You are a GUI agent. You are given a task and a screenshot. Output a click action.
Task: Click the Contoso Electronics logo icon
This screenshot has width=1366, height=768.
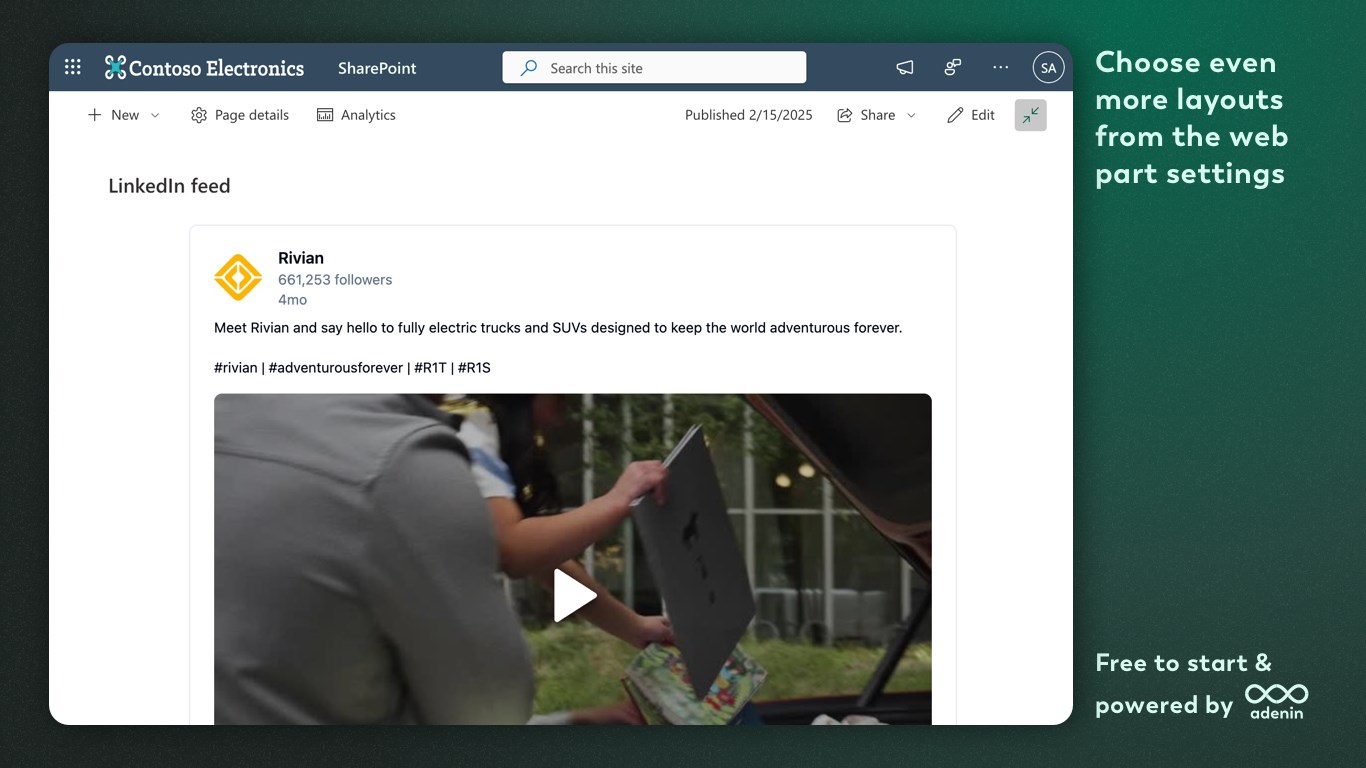(116, 68)
